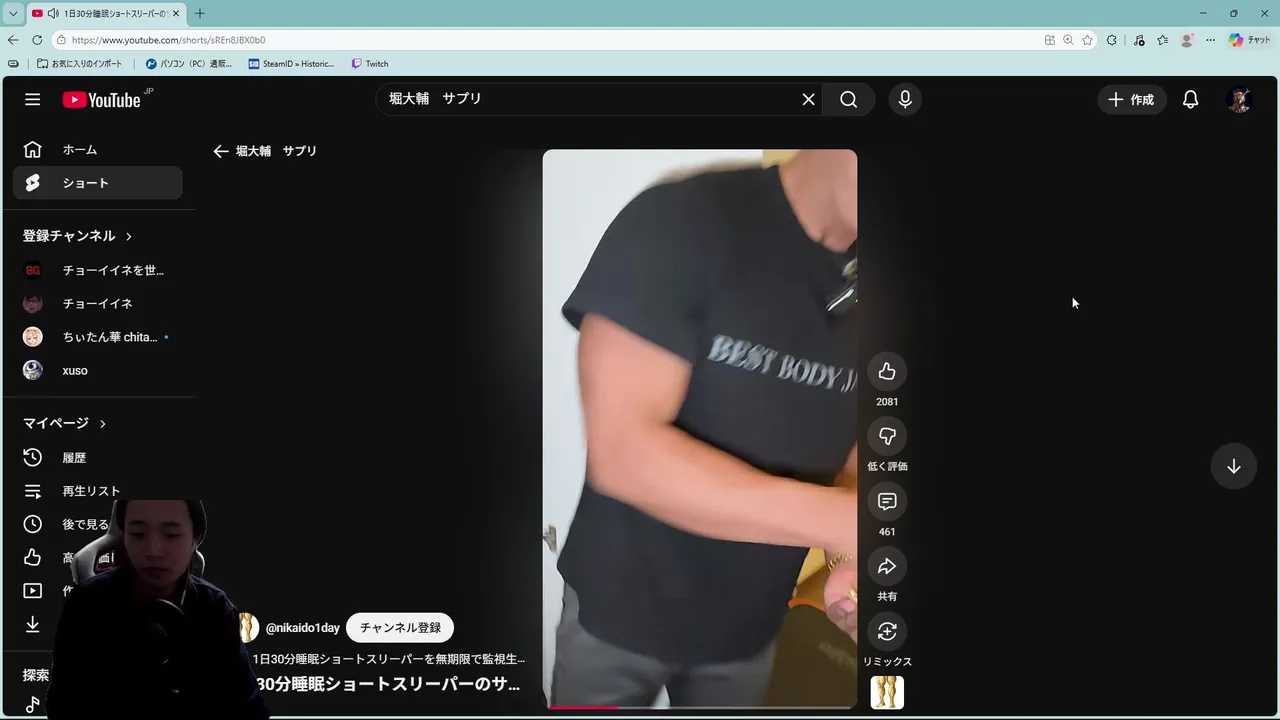Run search with the magnifier button
The width and height of the screenshot is (1280, 720).
point(848,99)
